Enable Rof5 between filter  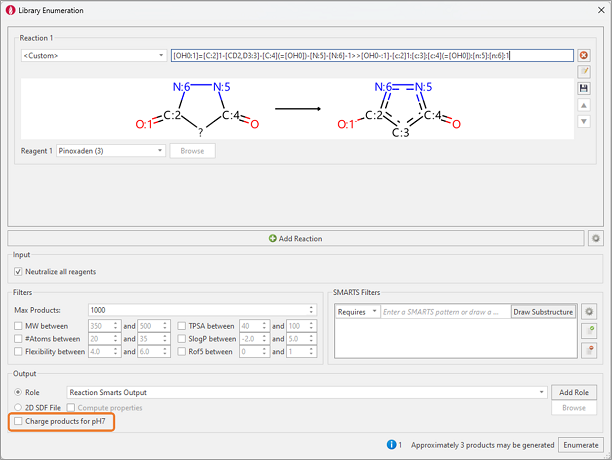[181, 352]
